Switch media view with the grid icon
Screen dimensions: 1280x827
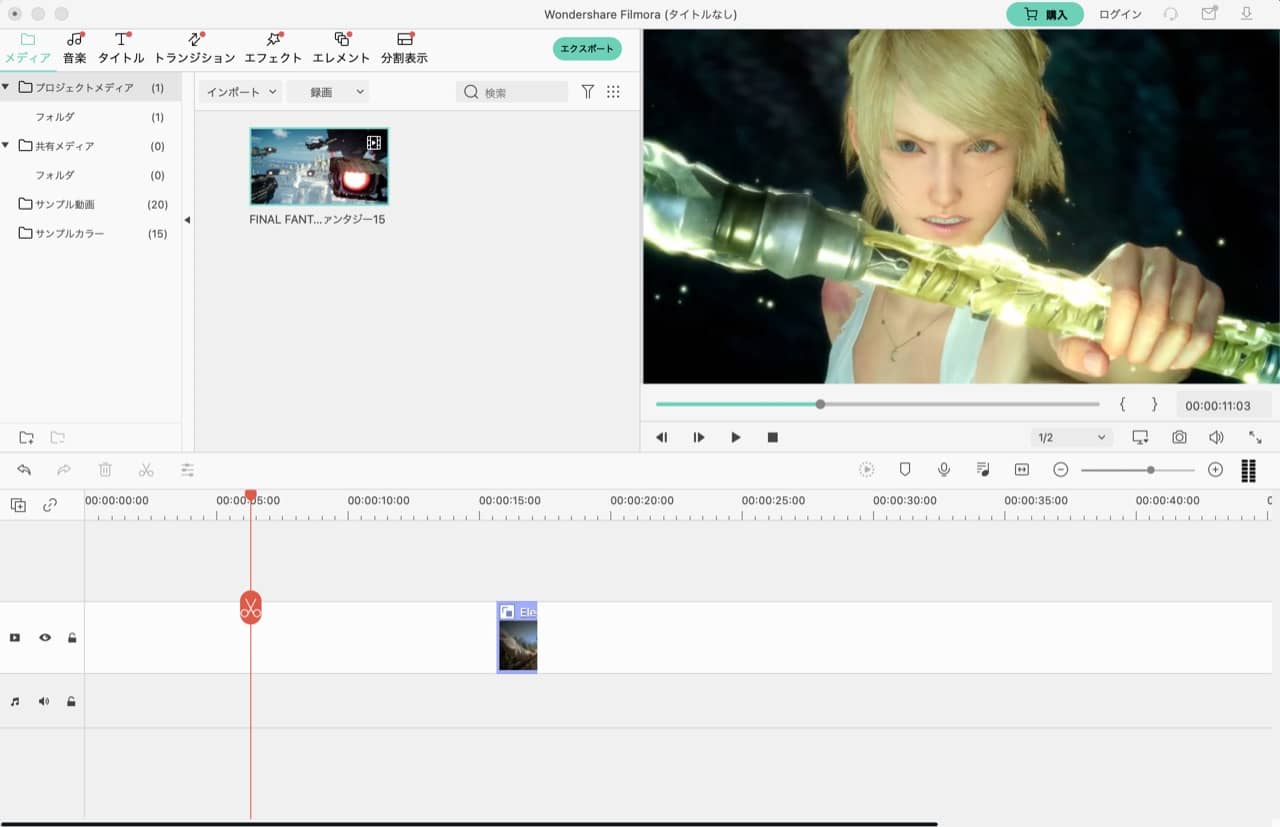pos(613,92)
